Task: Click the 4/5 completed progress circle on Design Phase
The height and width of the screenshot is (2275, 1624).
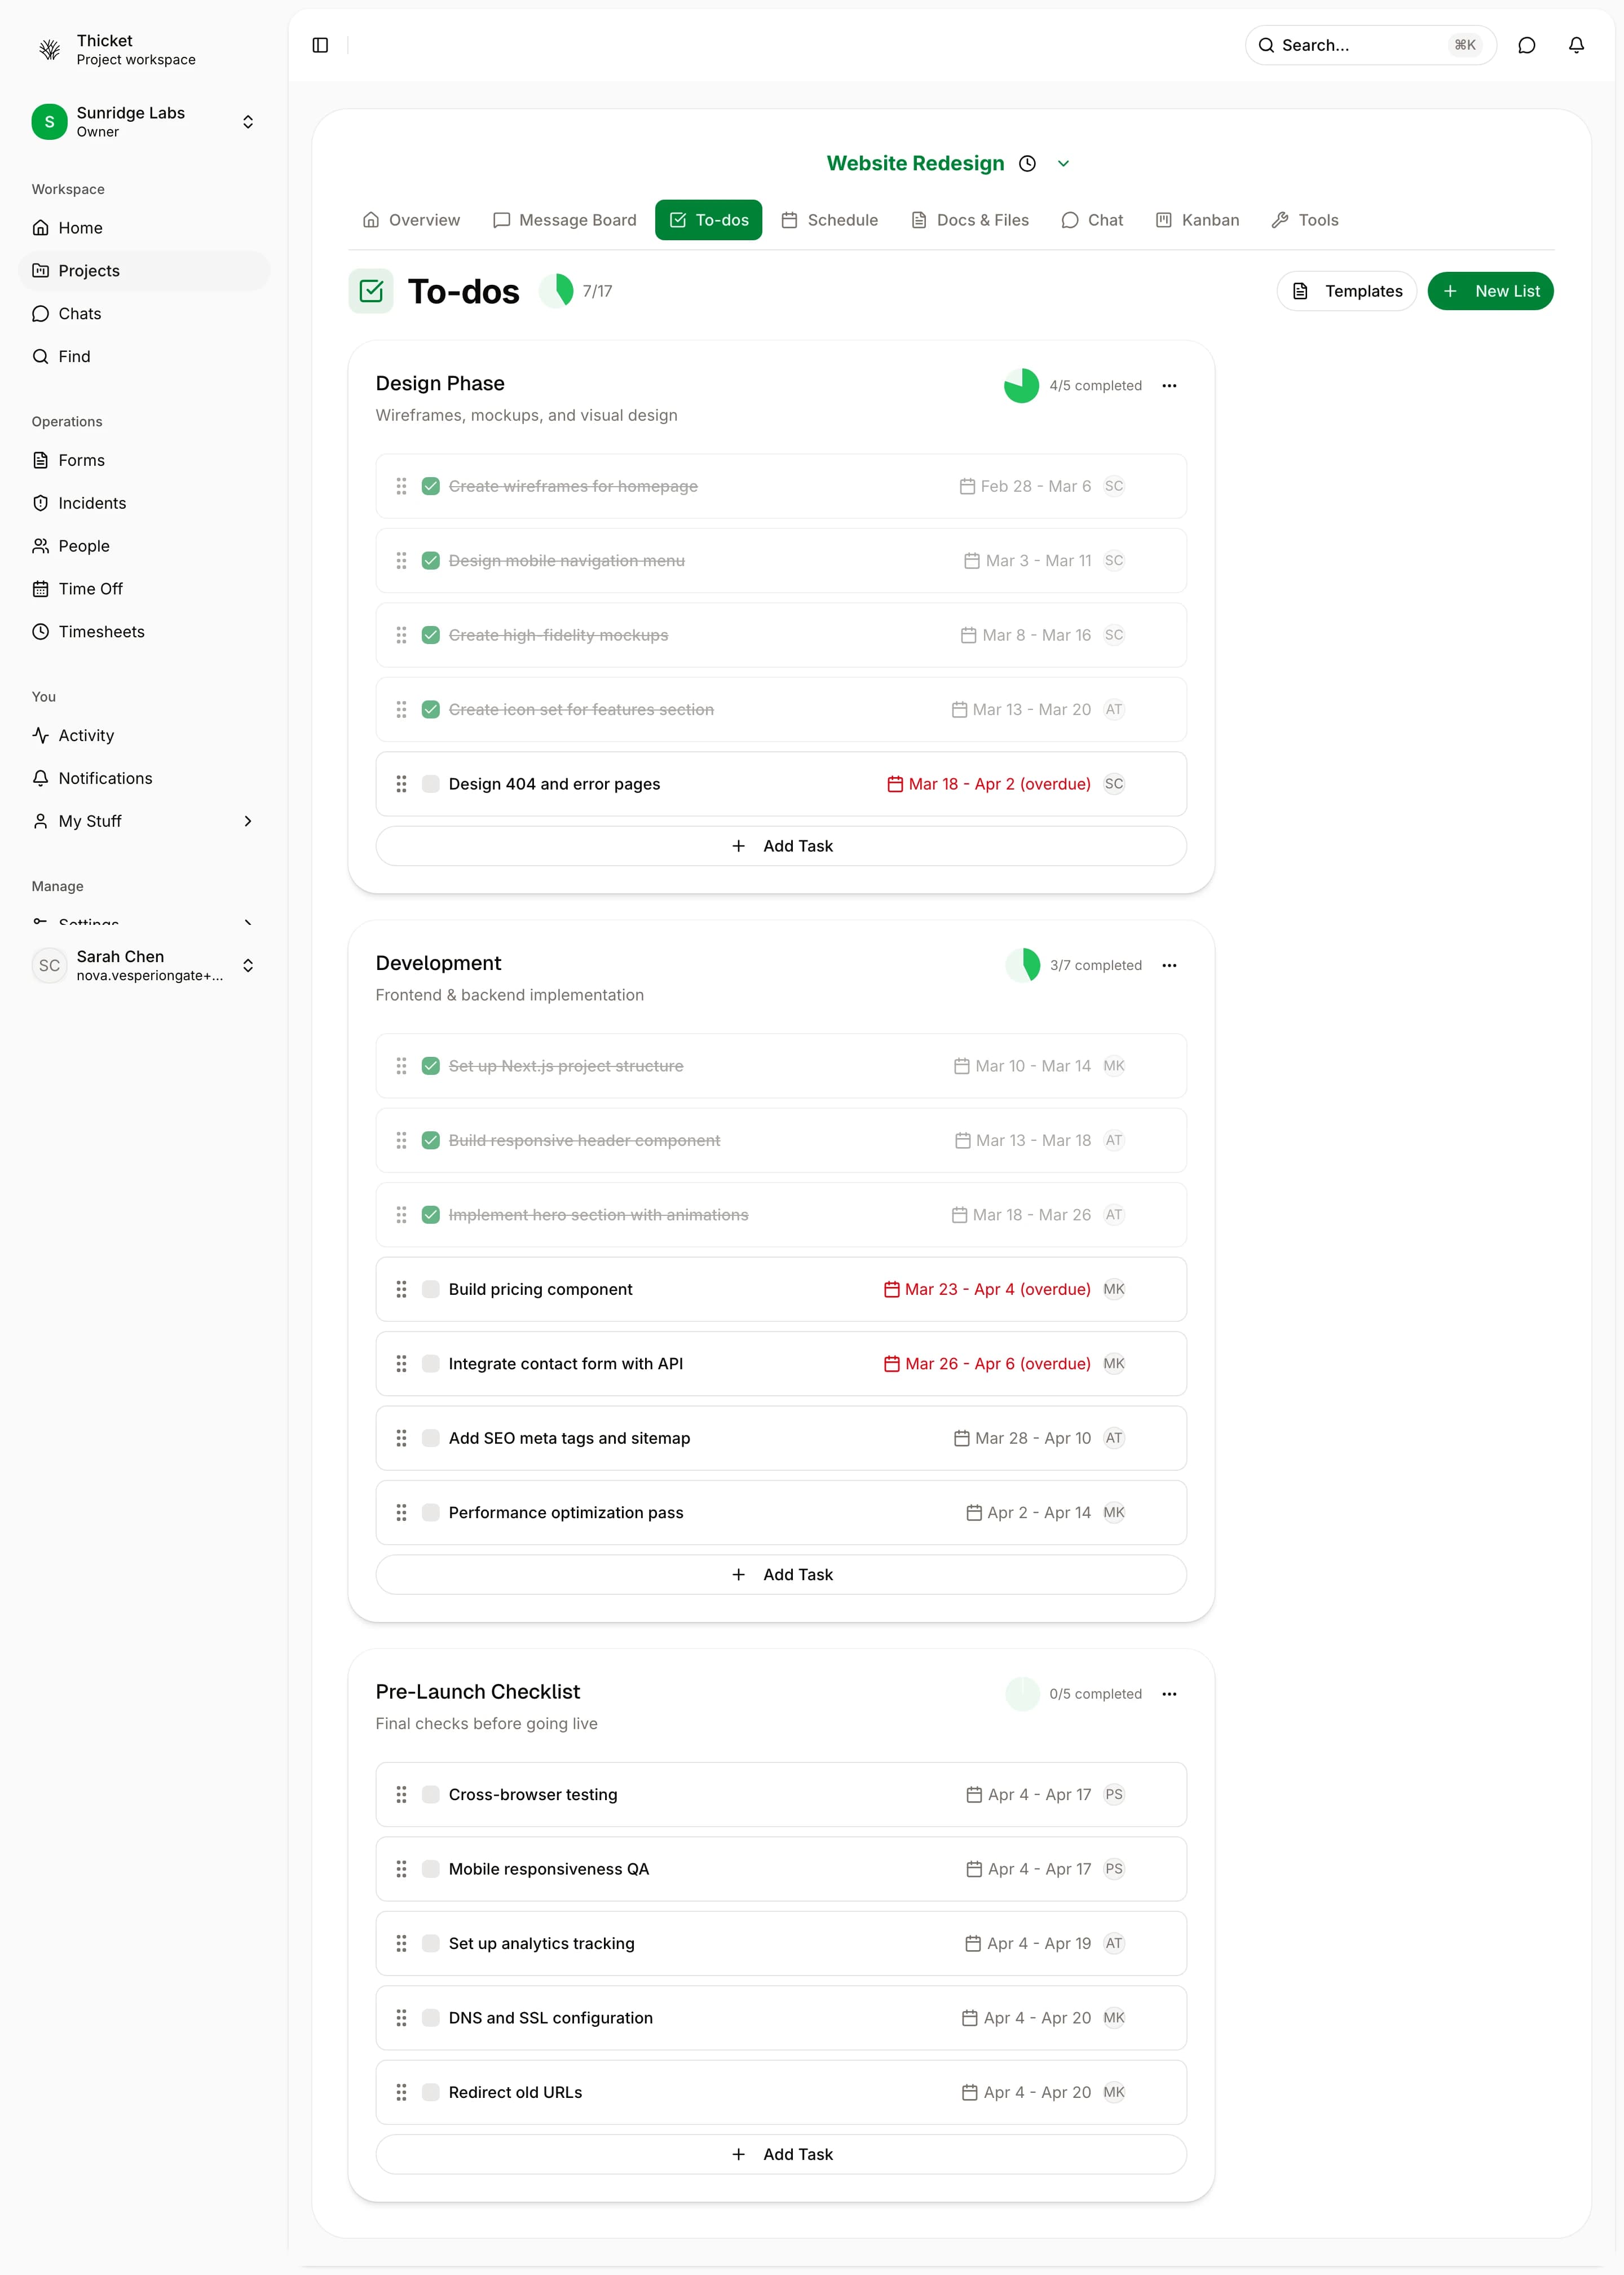Action: pos(1022,385)
